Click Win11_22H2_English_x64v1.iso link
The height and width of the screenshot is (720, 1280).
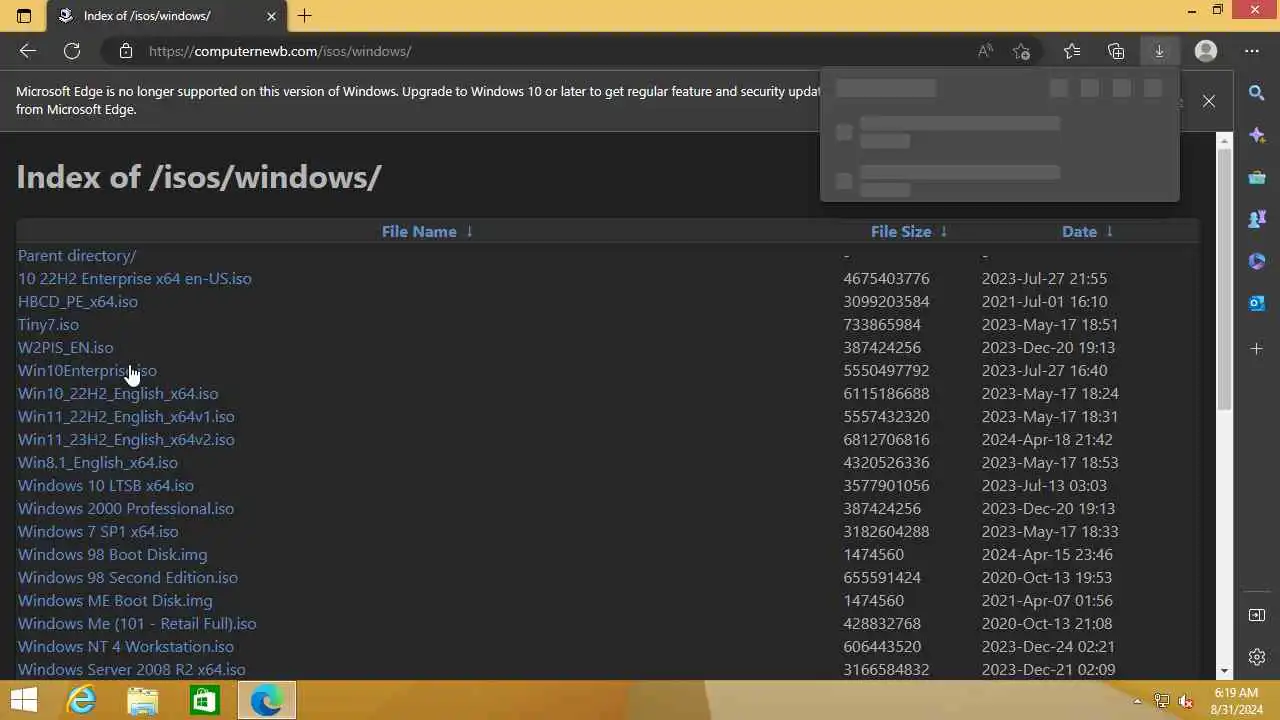click(126, 416)
